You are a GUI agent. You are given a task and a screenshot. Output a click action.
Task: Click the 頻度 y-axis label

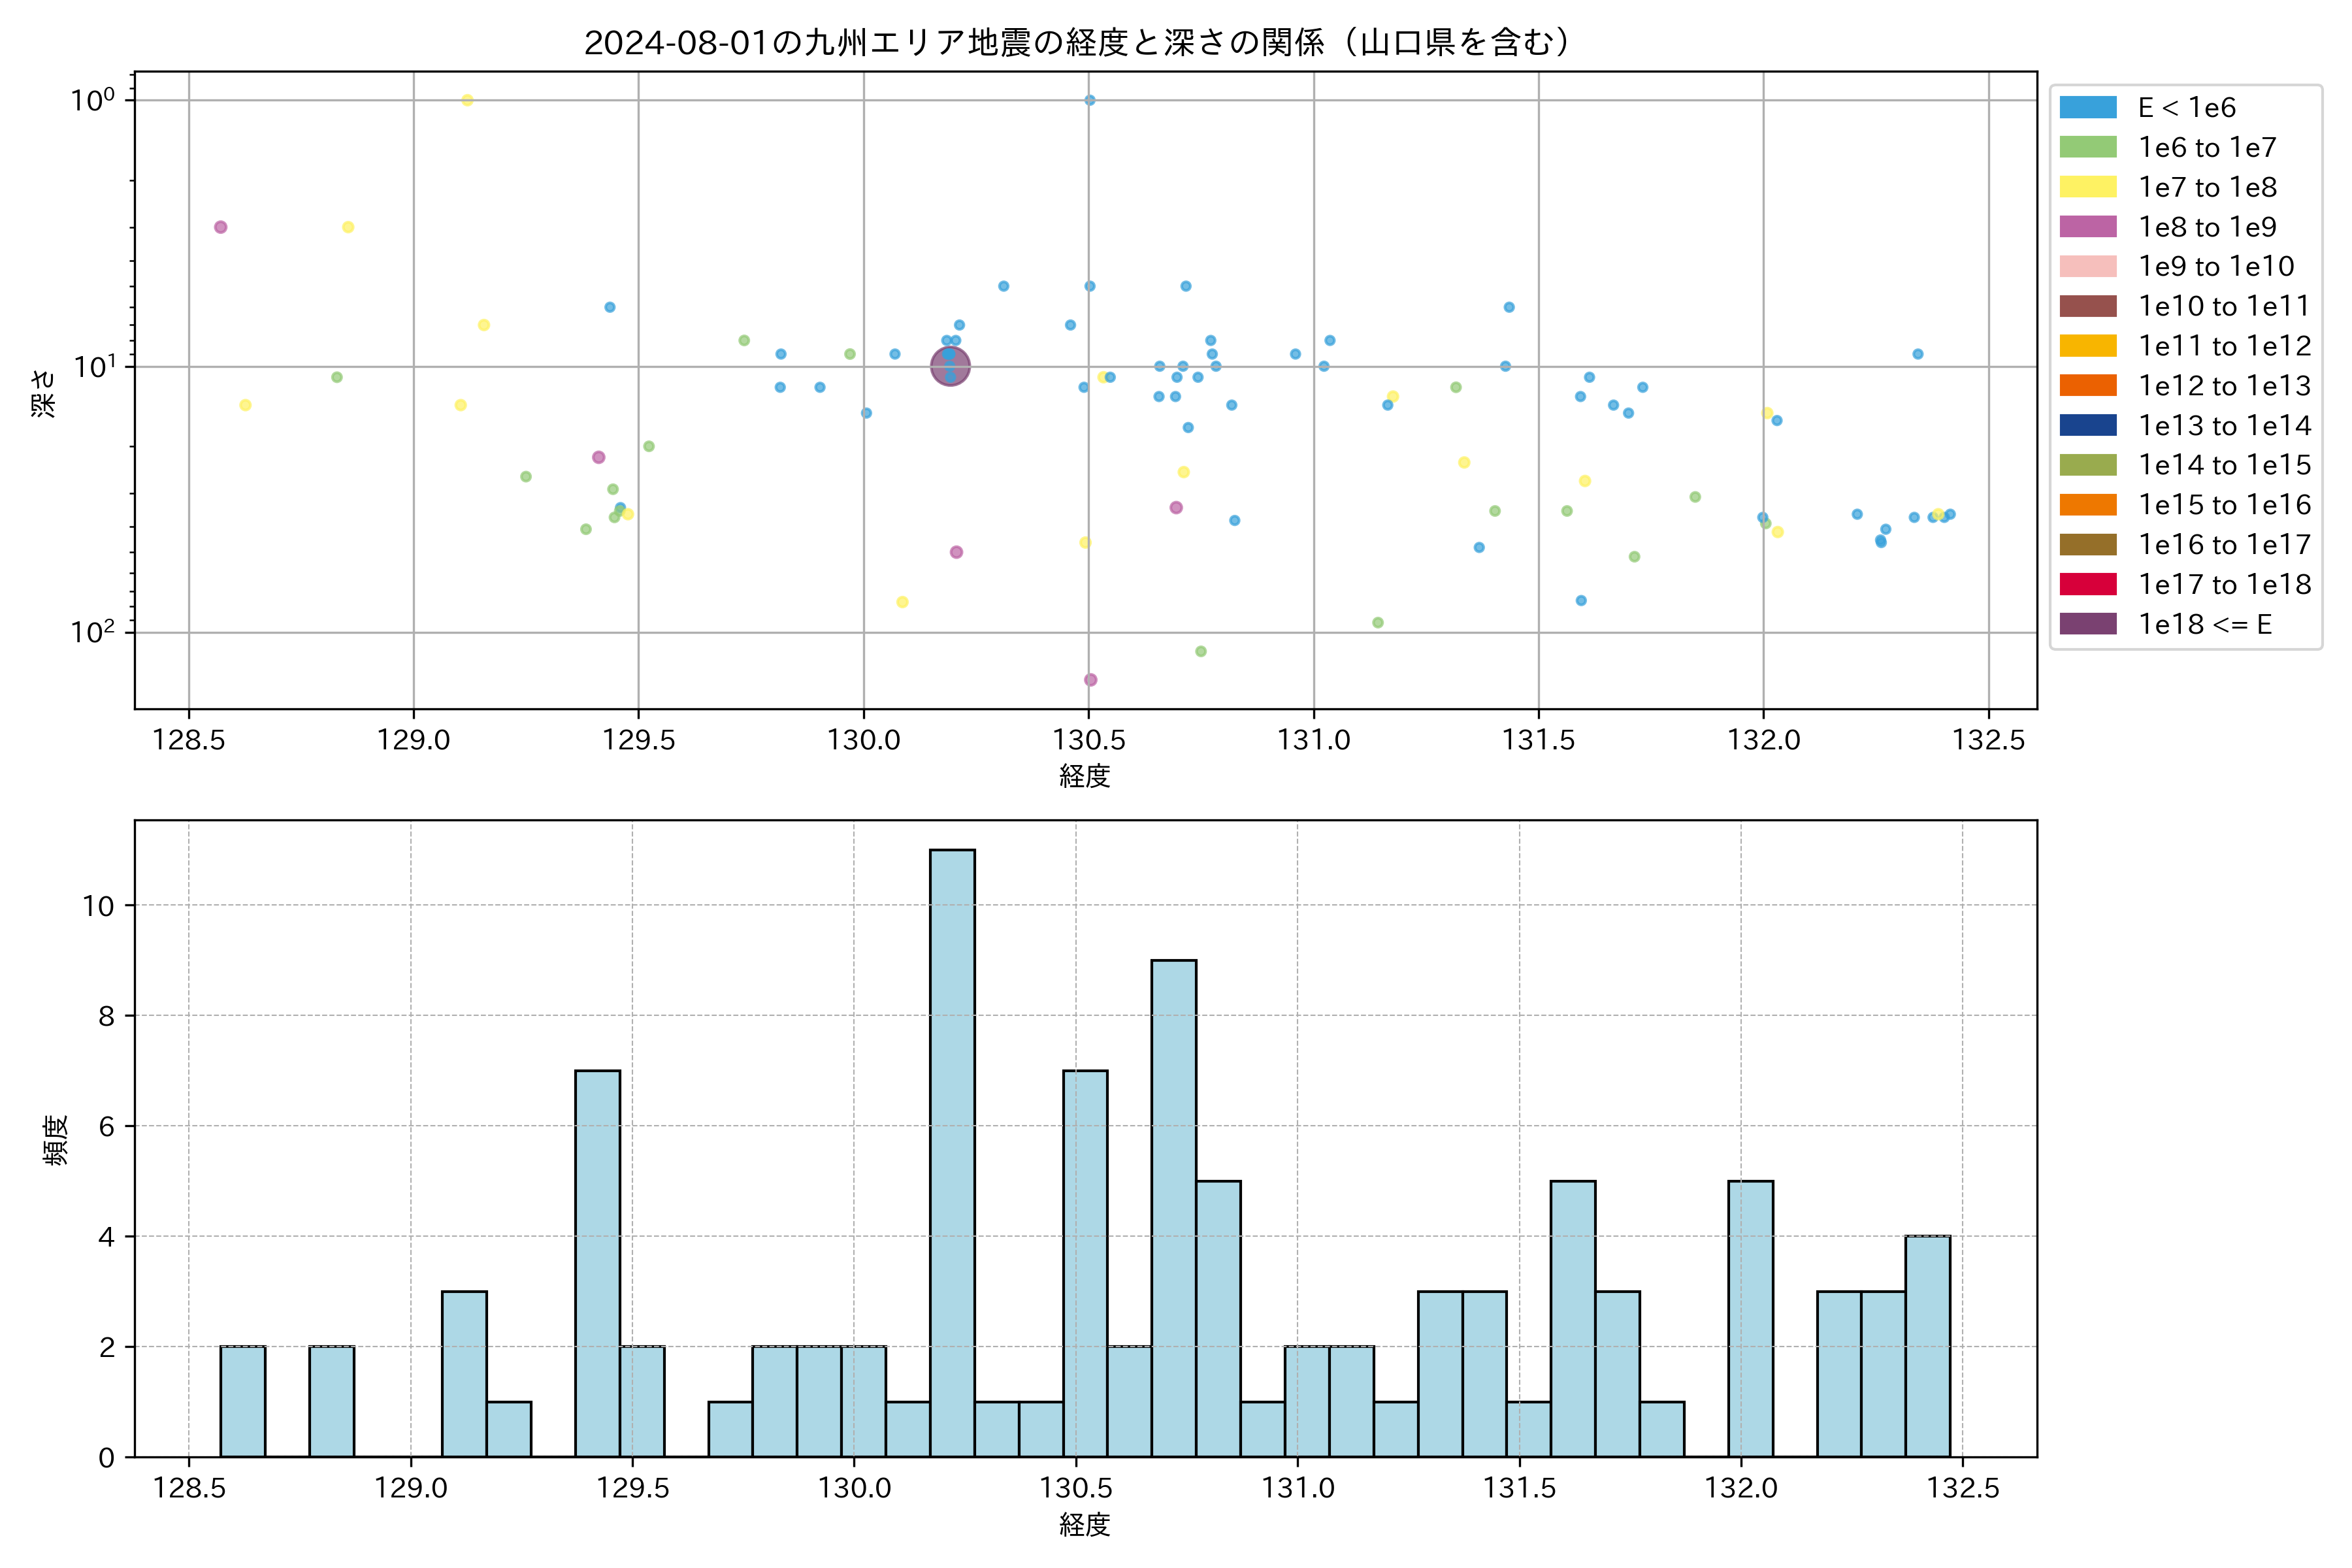(56, 1140)
